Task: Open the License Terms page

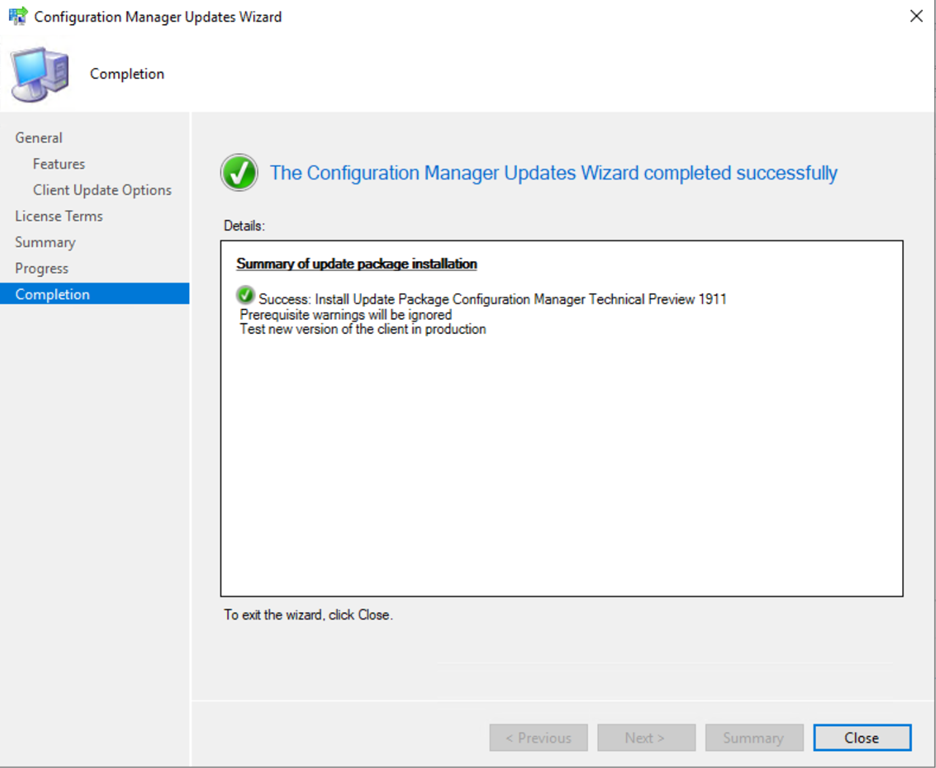Action: pyautogui.click(x=58, y=216)
